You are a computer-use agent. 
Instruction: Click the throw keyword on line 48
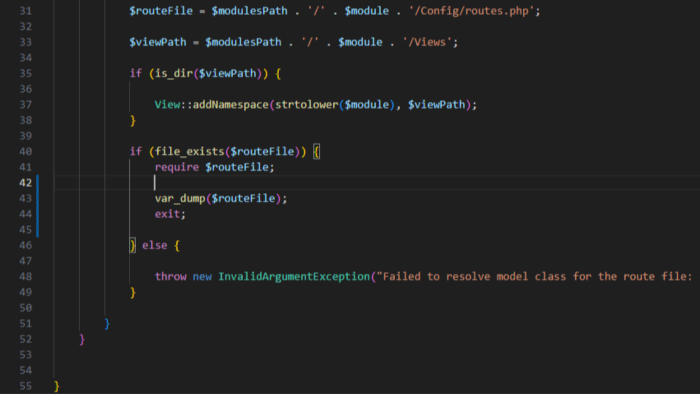[x=171, y=276]
